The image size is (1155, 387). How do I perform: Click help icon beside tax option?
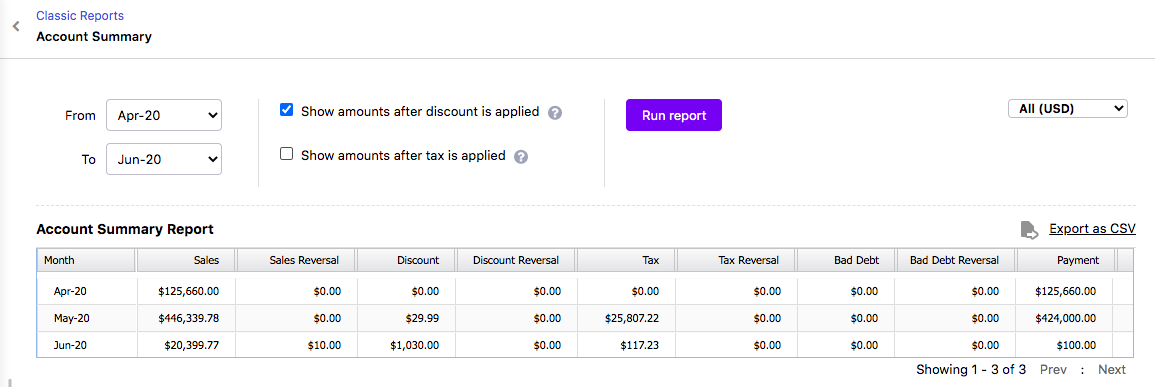click(521, 157)
